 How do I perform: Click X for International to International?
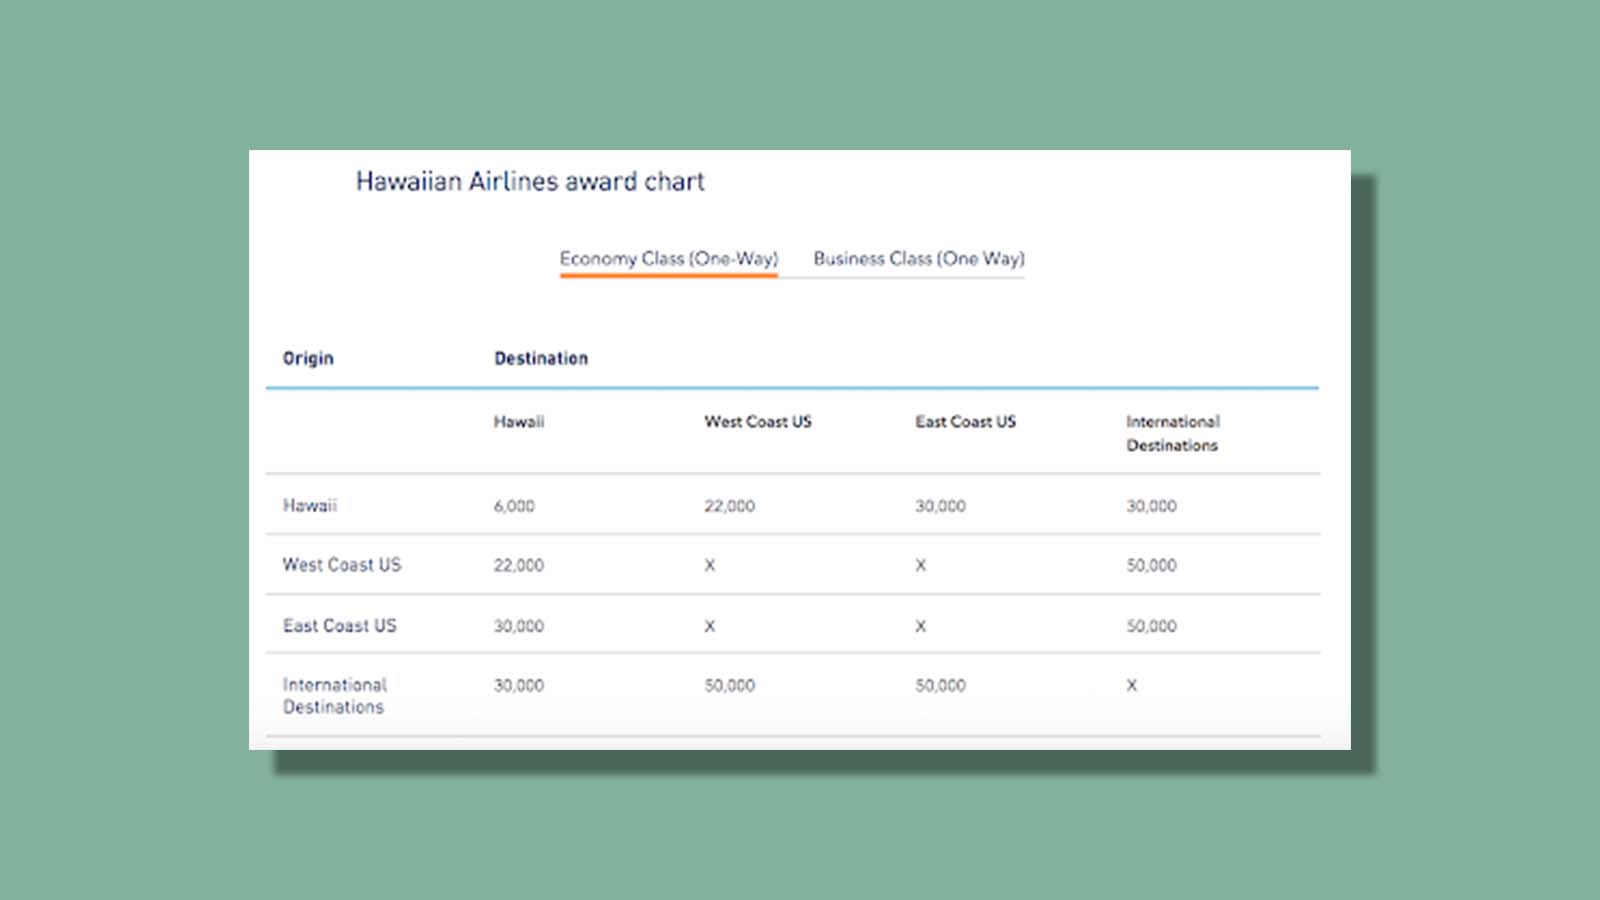coord(1132,686)
